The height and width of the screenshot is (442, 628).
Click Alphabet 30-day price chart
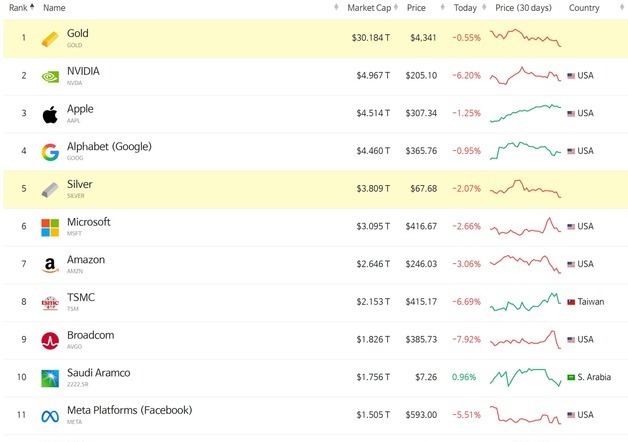pos(525,151)
